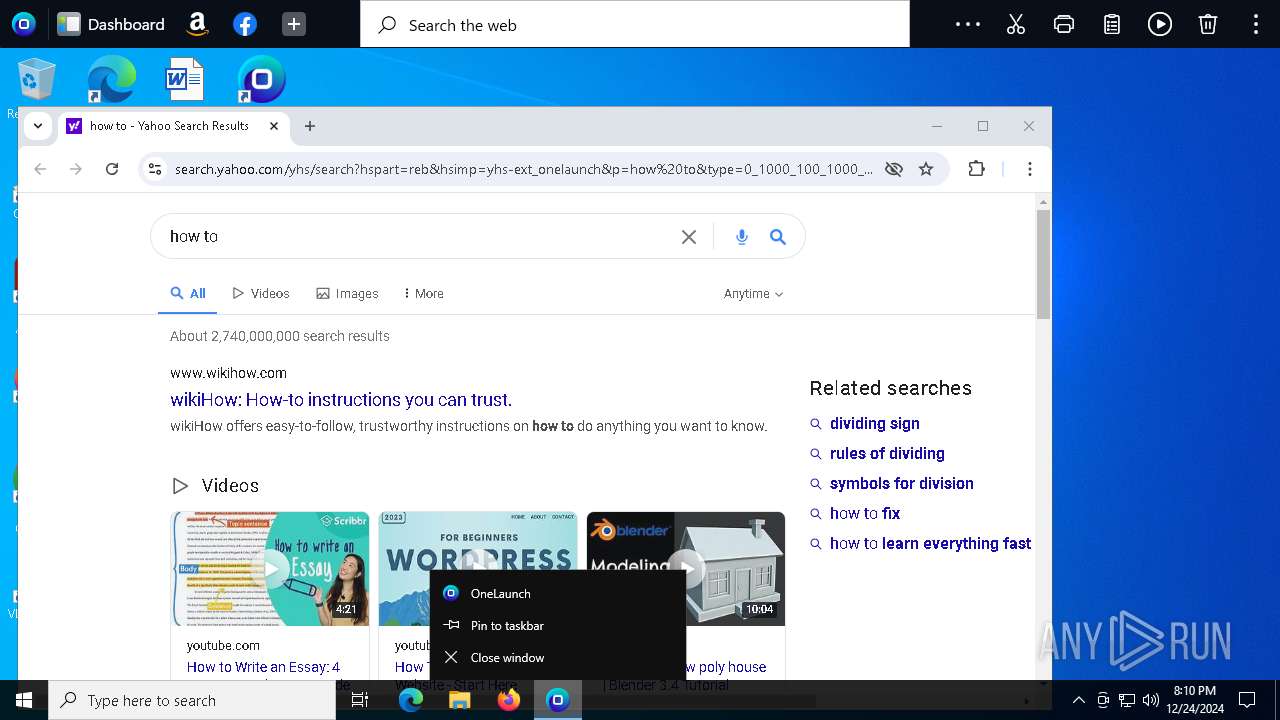
Task: Launch the OneLaunch desktop shortcut
Action: [261, 79]
